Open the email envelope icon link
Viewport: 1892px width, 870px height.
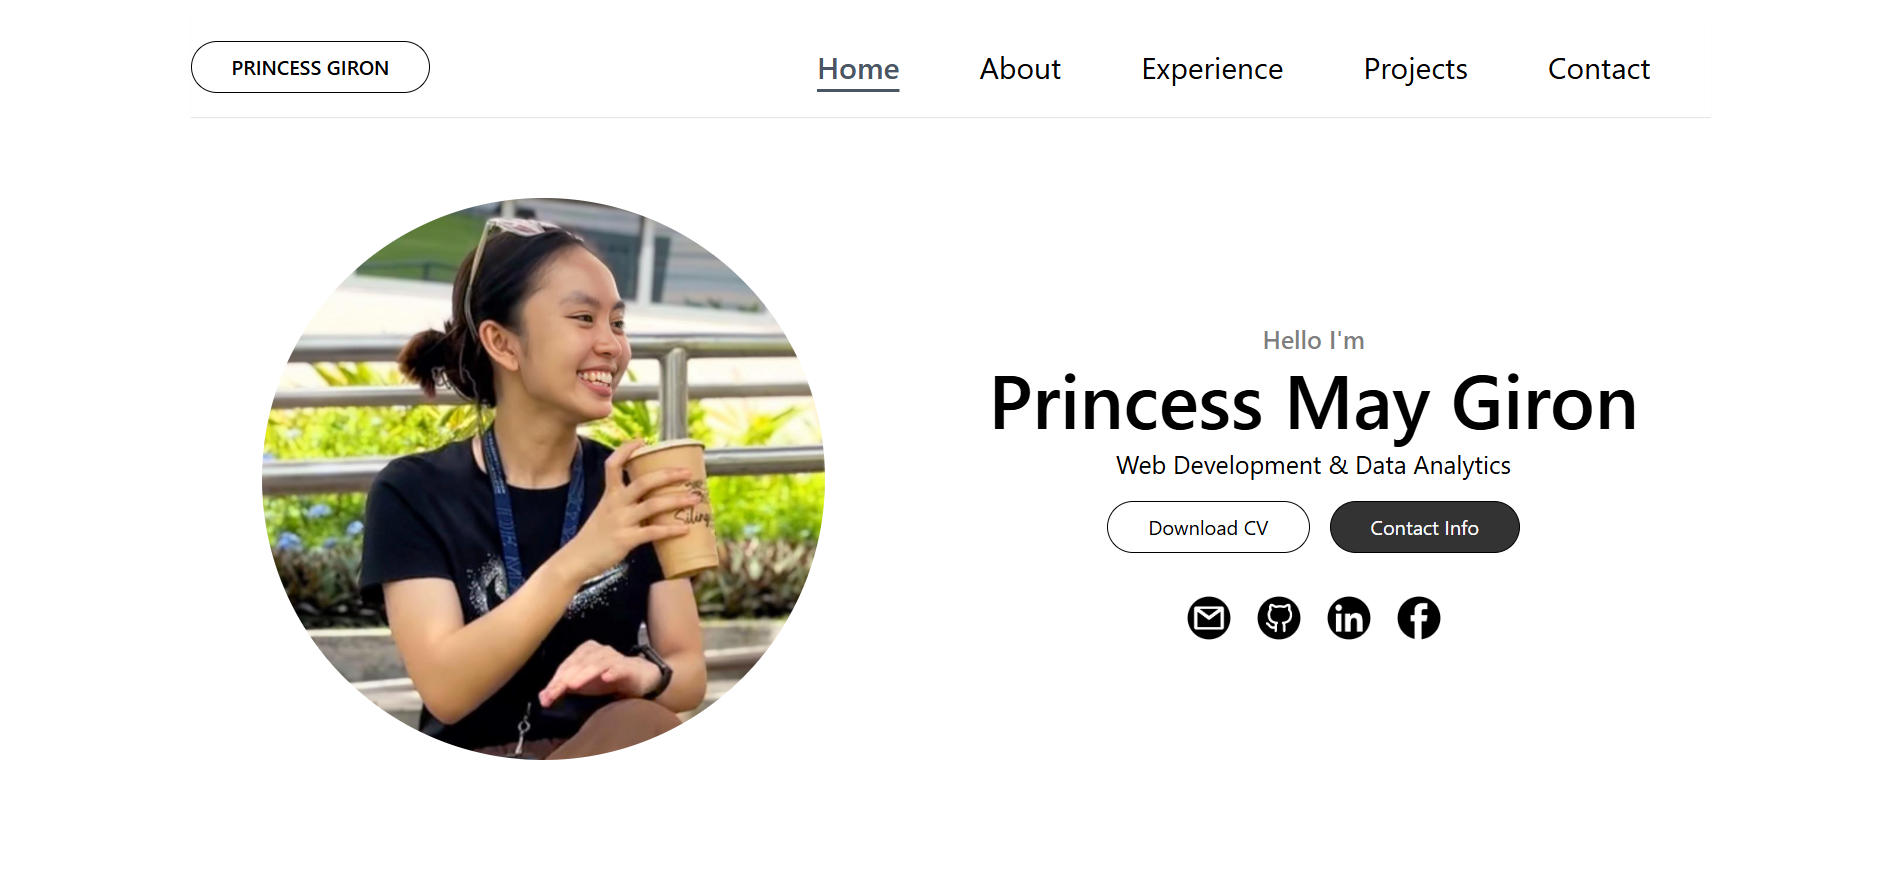click(x=1208, y=618)
